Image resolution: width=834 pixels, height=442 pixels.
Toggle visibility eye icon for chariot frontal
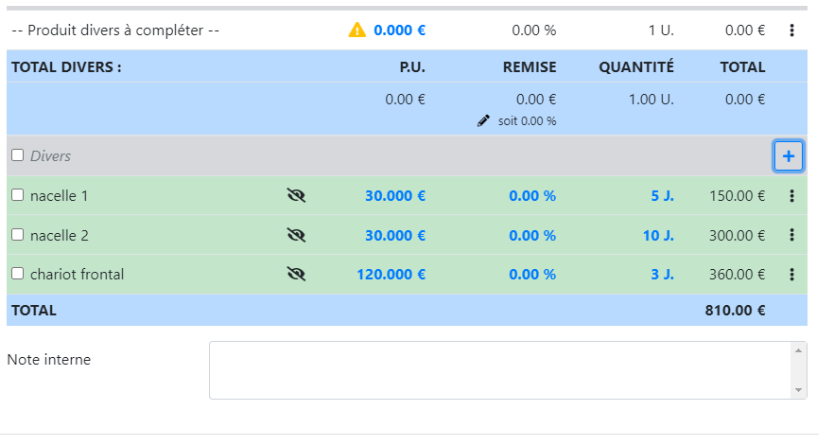coord(296,274)
